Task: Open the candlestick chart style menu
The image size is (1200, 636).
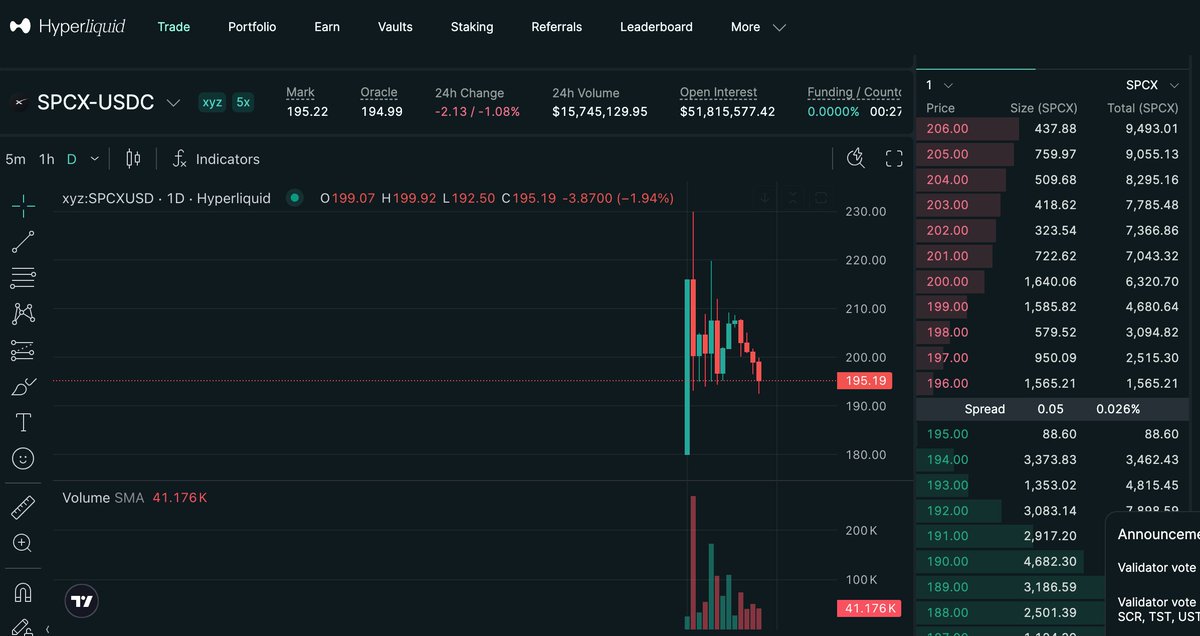Action: tap(133, 159)
